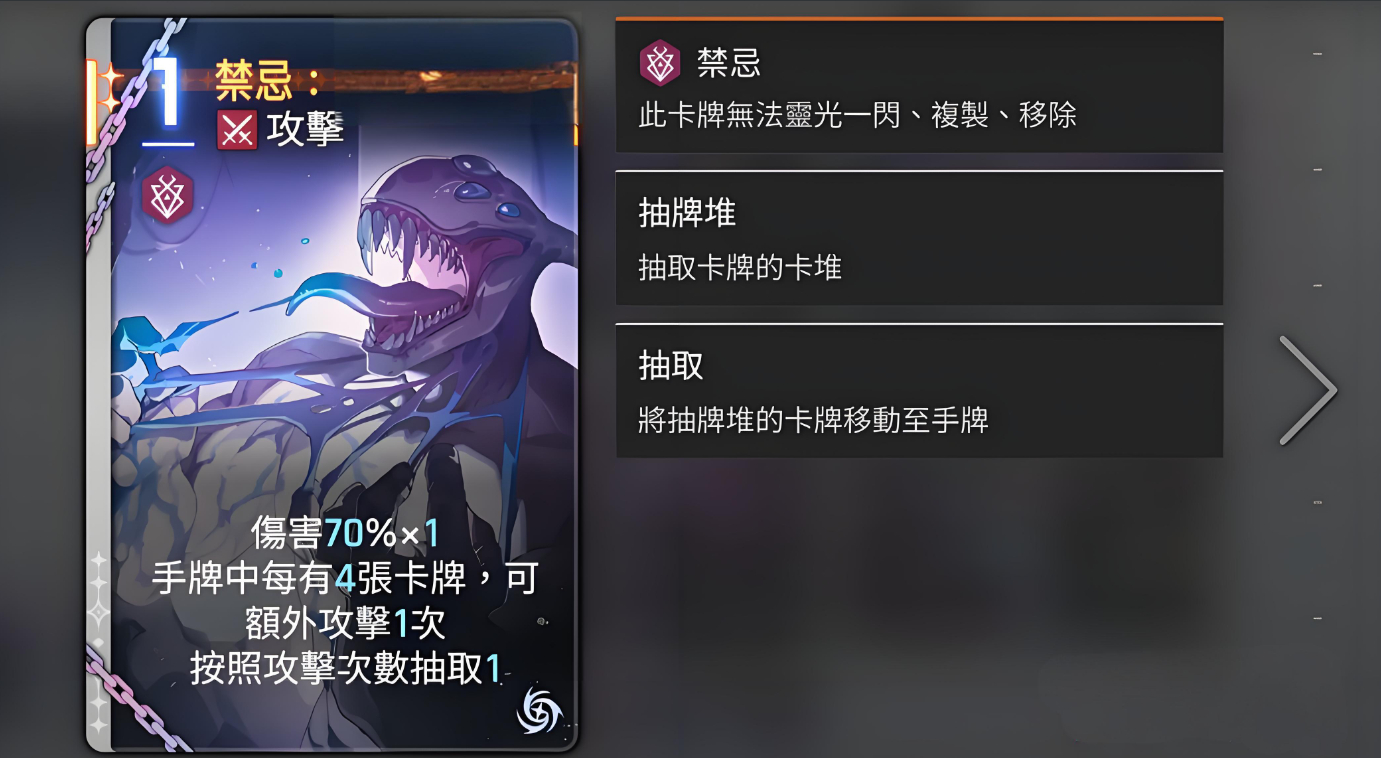
Task: Open the 禁忌 keyword description panel
Action: point(919,86)
